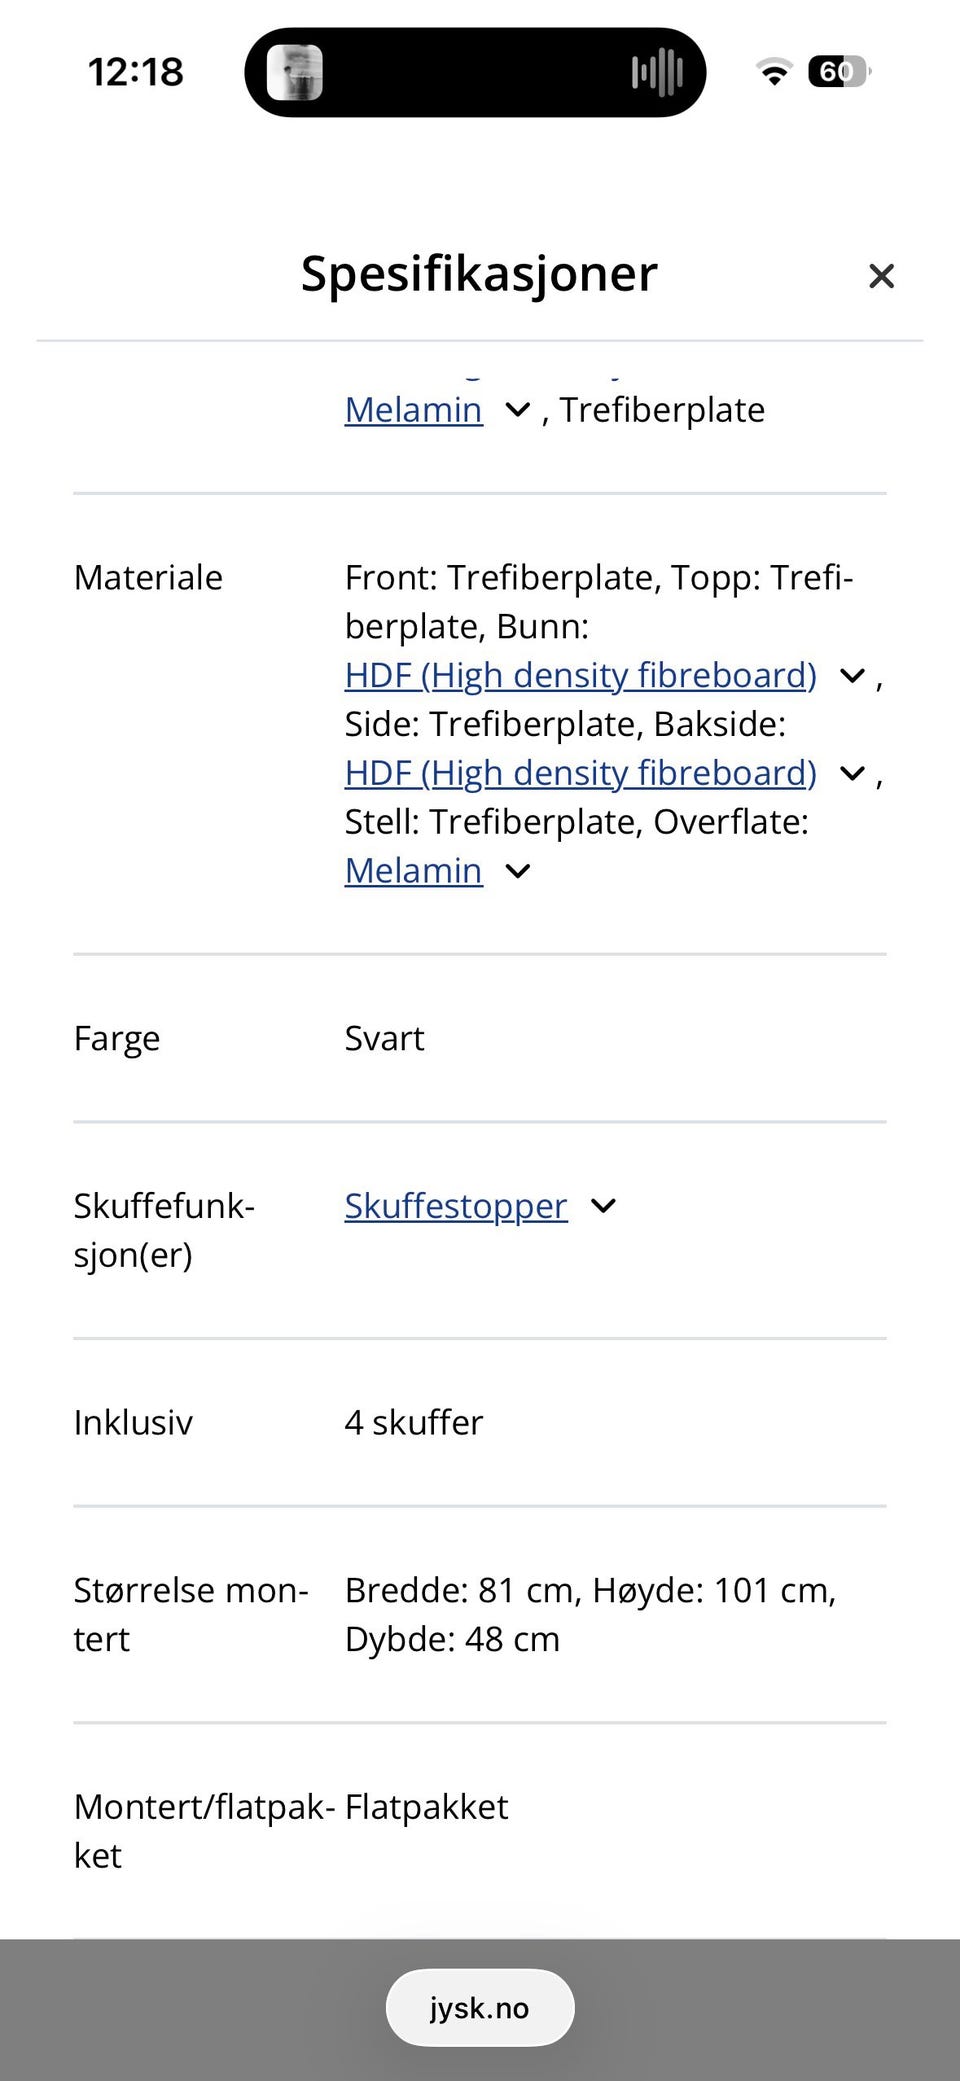Open the HDF link after Bunn
The height and width of the screenshot is (2081, 960).
[x=580, y=676]
